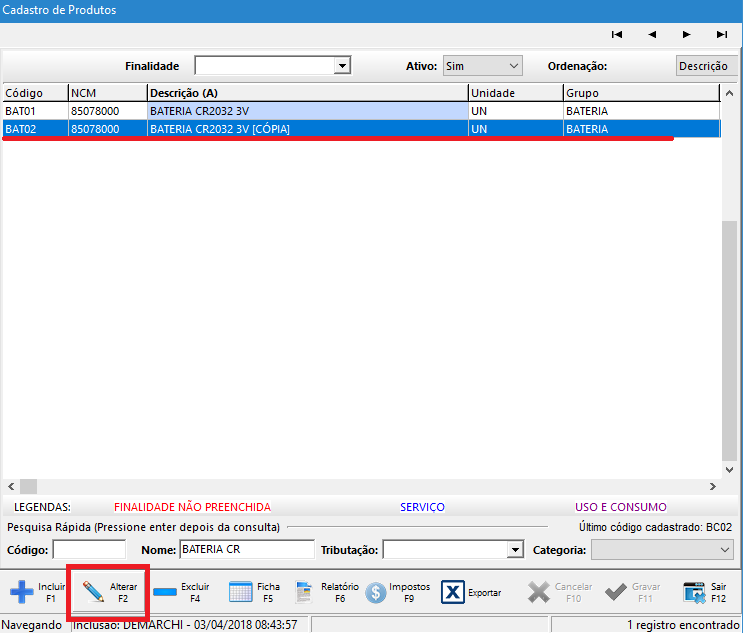Click BATERIA group cell in BAT01 row
743x633 pixels.
click(642, 111)
